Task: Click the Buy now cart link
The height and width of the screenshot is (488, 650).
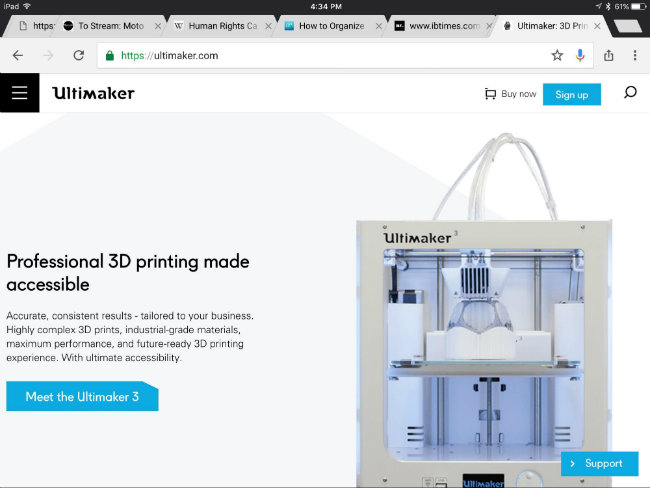Action: (x=510, y=94)
